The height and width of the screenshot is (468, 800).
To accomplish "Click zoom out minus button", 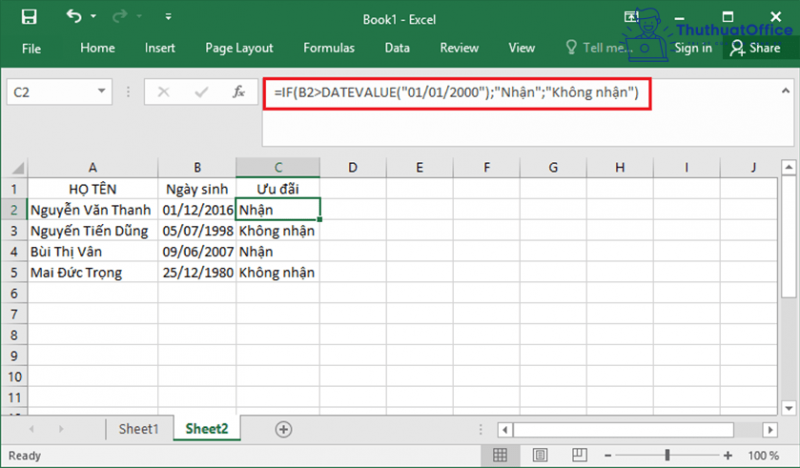I will 608,455.
